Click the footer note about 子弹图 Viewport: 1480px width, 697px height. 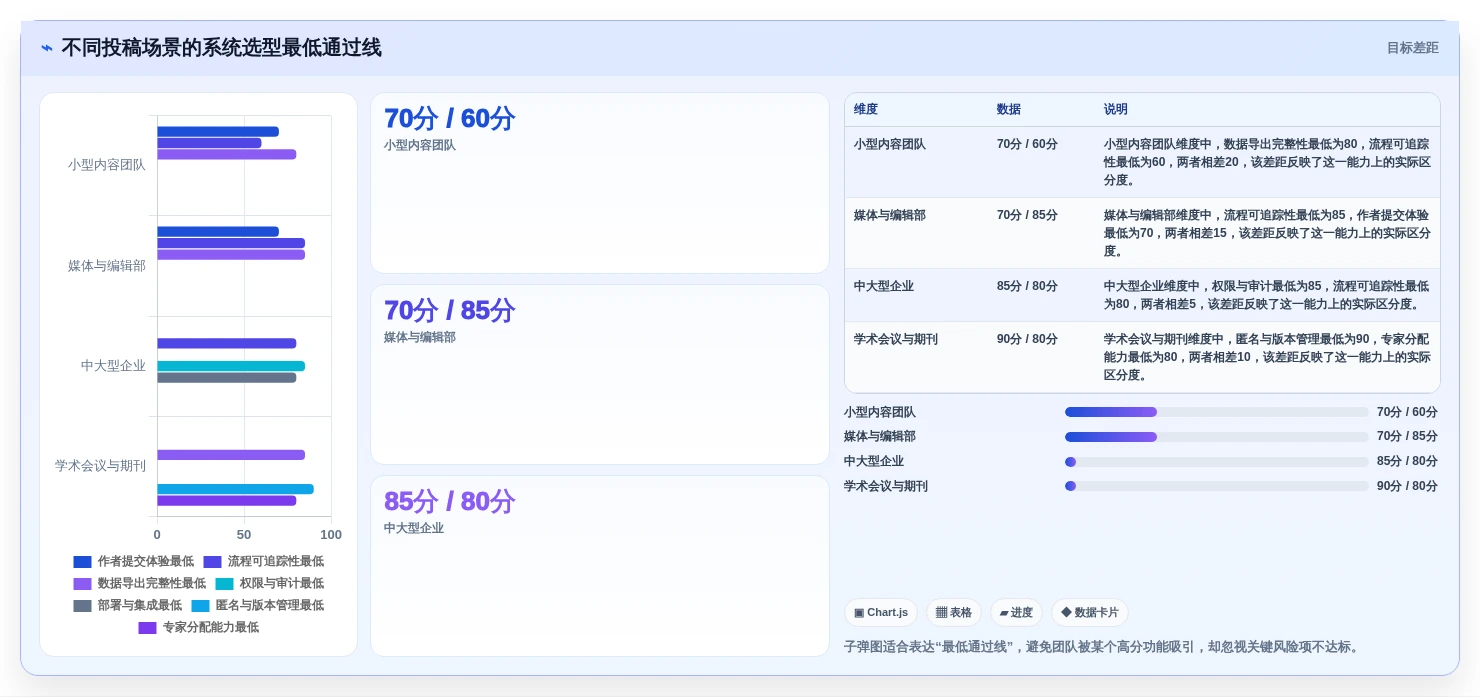pyautogui.click(x=1104, y=647)
